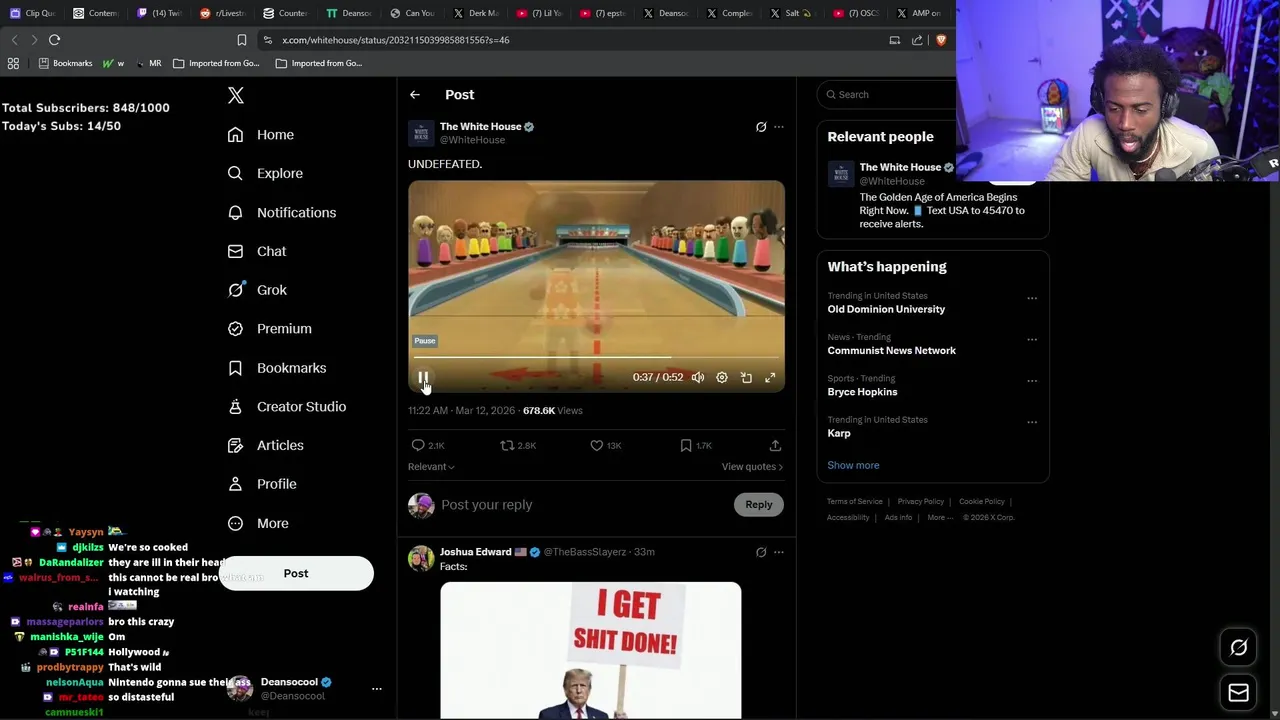Share the White House post
1280x720 pixels.
[775, 446]
